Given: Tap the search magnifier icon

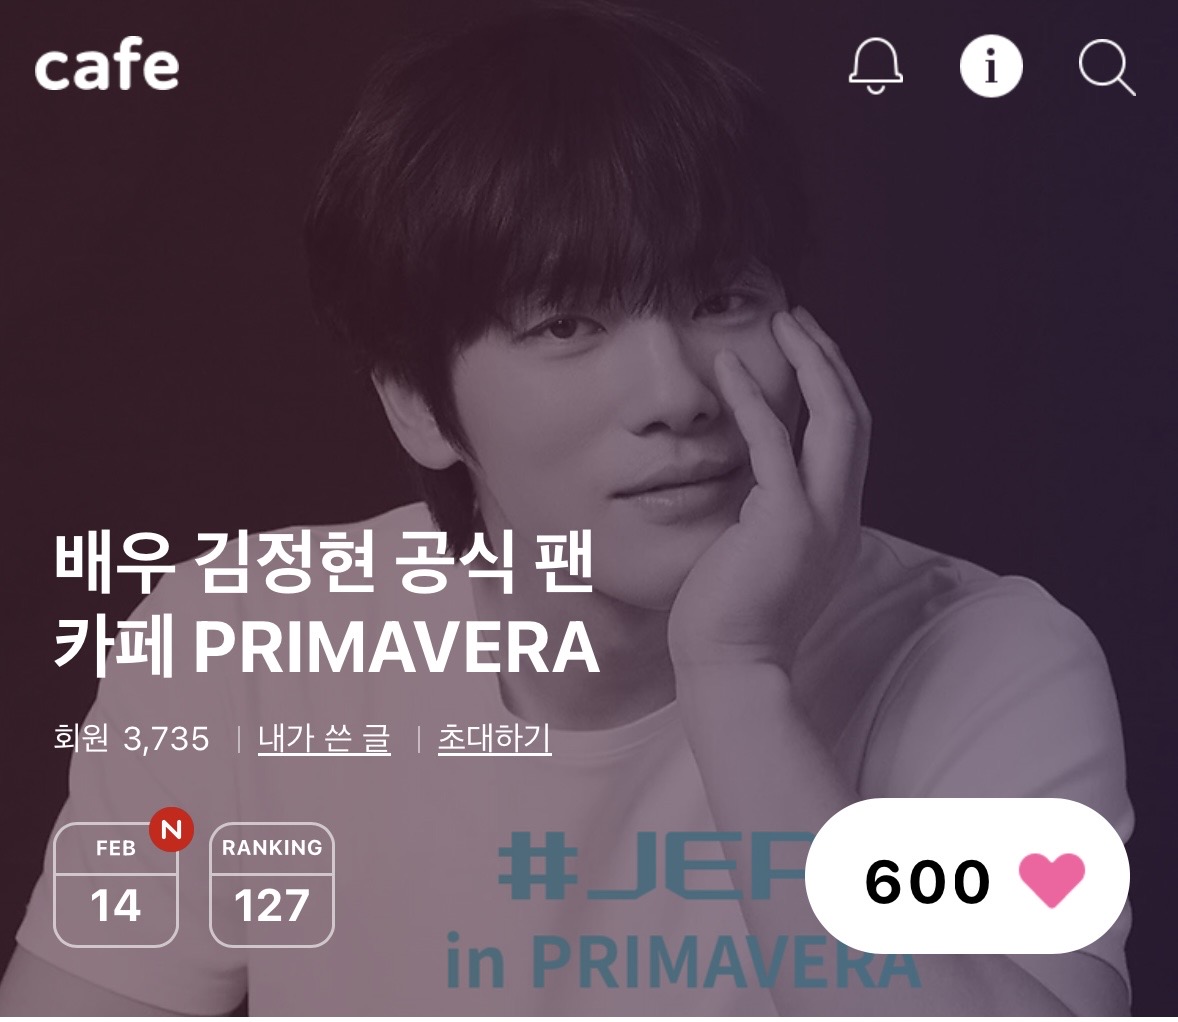Looking at the screenshot, I should (1107, 68).
